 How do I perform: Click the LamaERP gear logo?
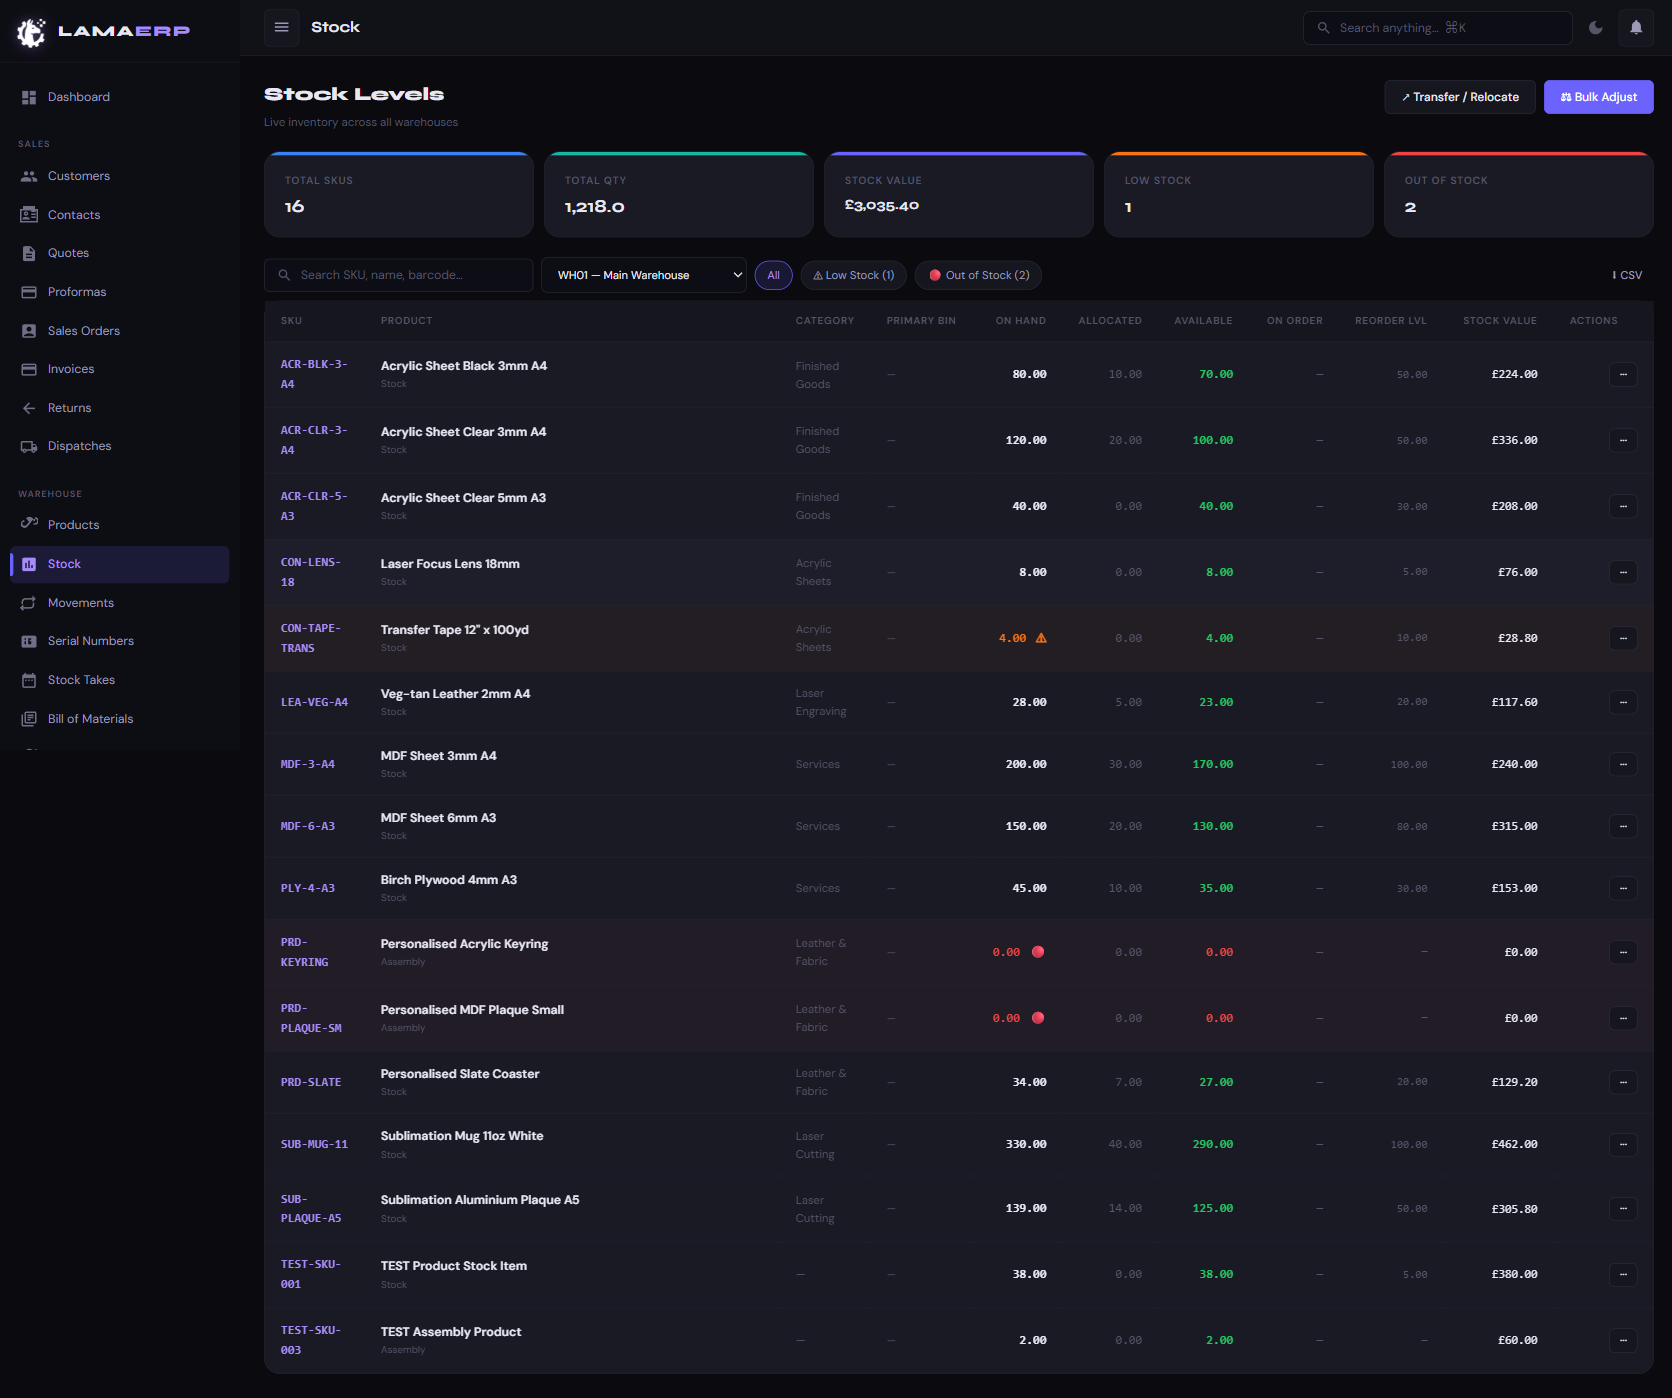point(31,32)
